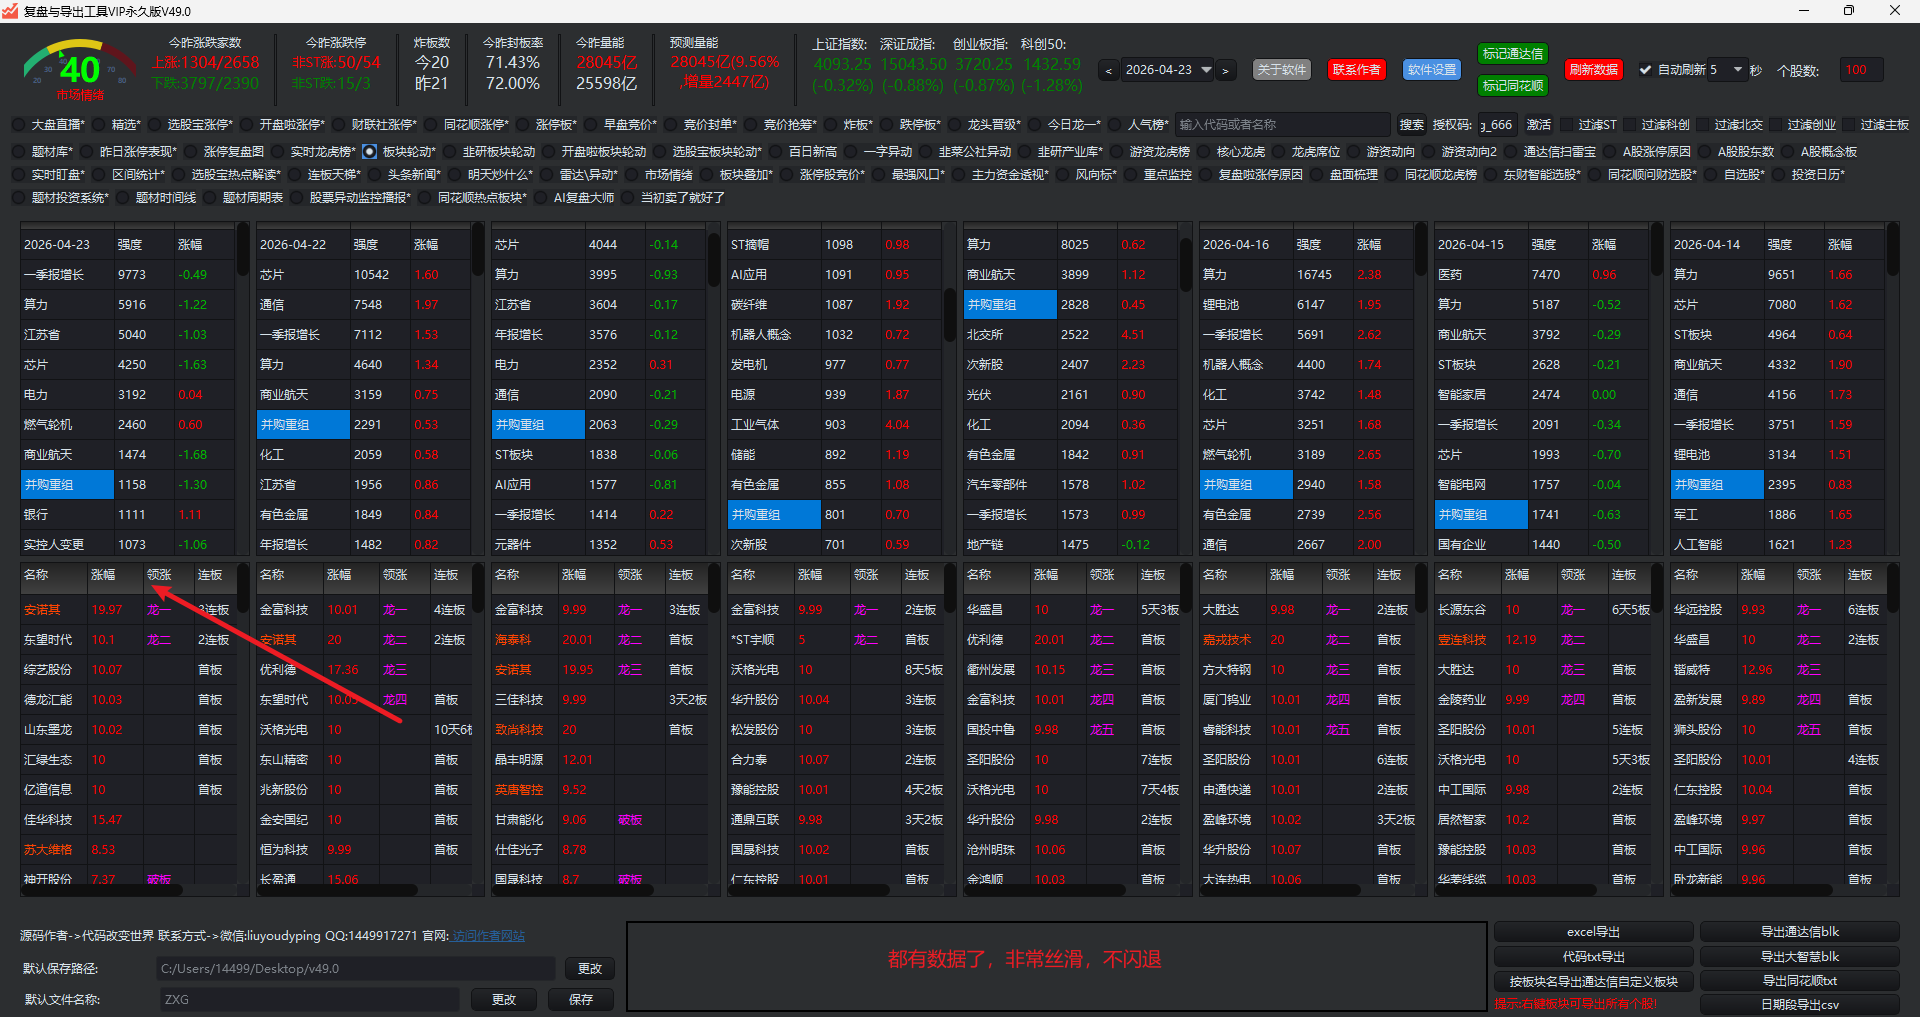Expand the auto-refresh seconds dropdown
Viewport: 1920px width, 1017px height.
1737,70
